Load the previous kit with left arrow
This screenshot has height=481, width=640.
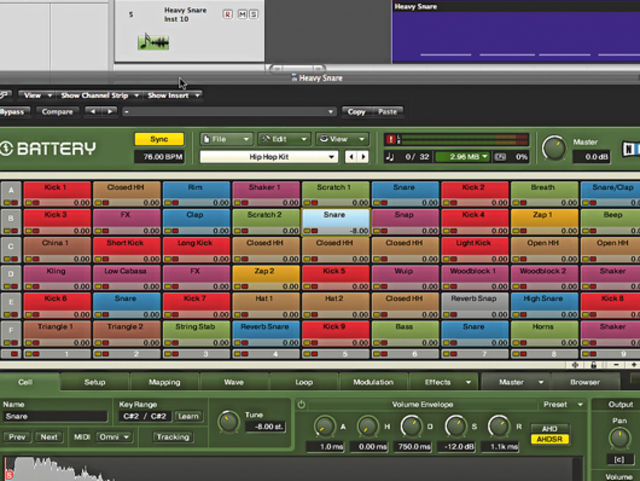pos(351,157)
